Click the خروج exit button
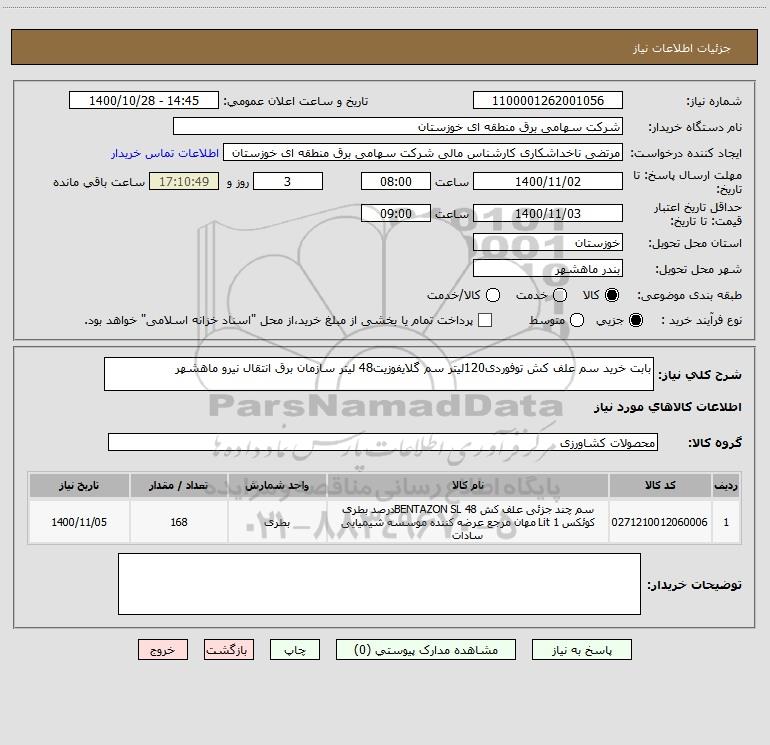Image resolution: width=770 pixels, height=745 pixels. 163,650
